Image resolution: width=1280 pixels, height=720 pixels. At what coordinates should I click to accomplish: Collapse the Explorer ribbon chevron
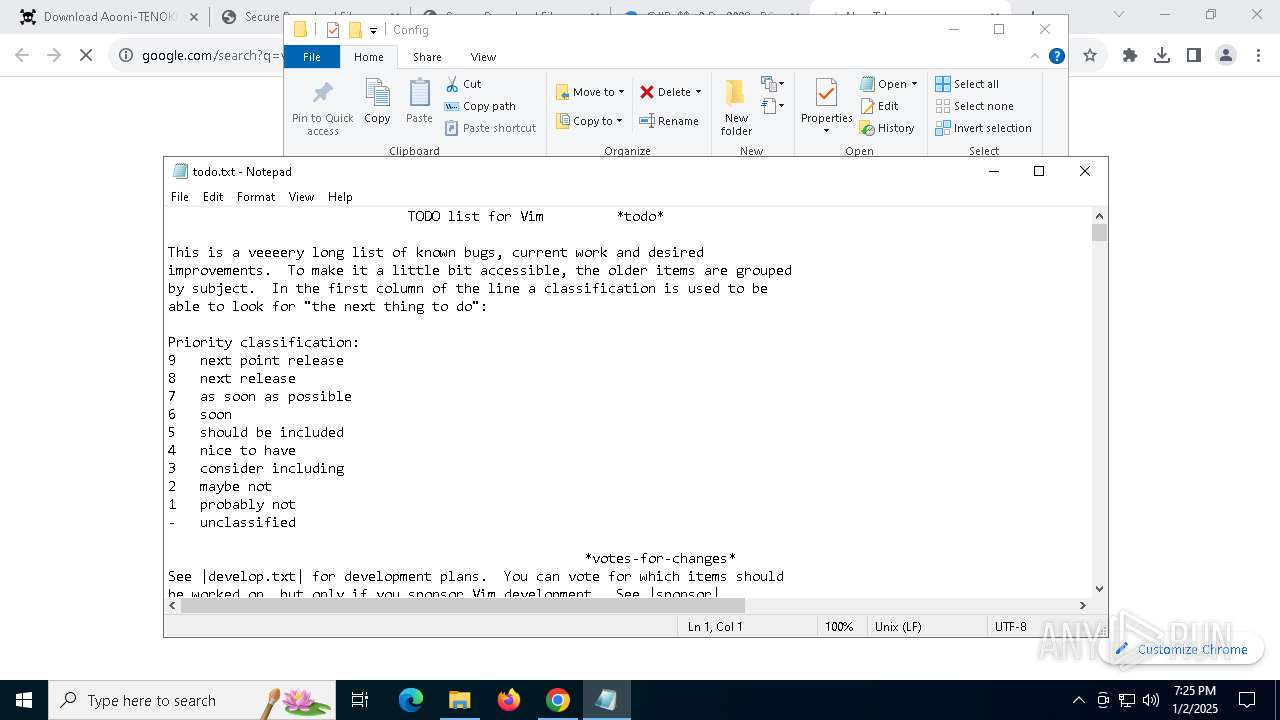1035,57
